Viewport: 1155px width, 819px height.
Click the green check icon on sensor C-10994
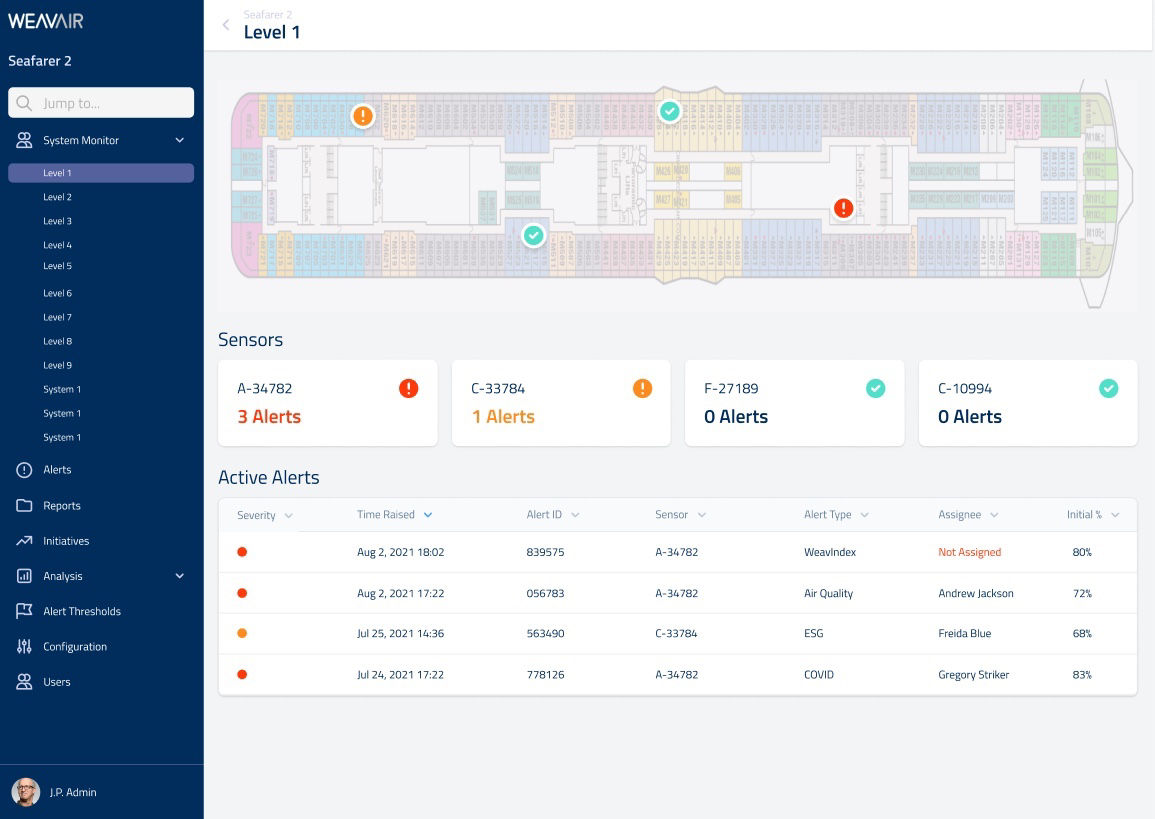tap(1108, 388)
